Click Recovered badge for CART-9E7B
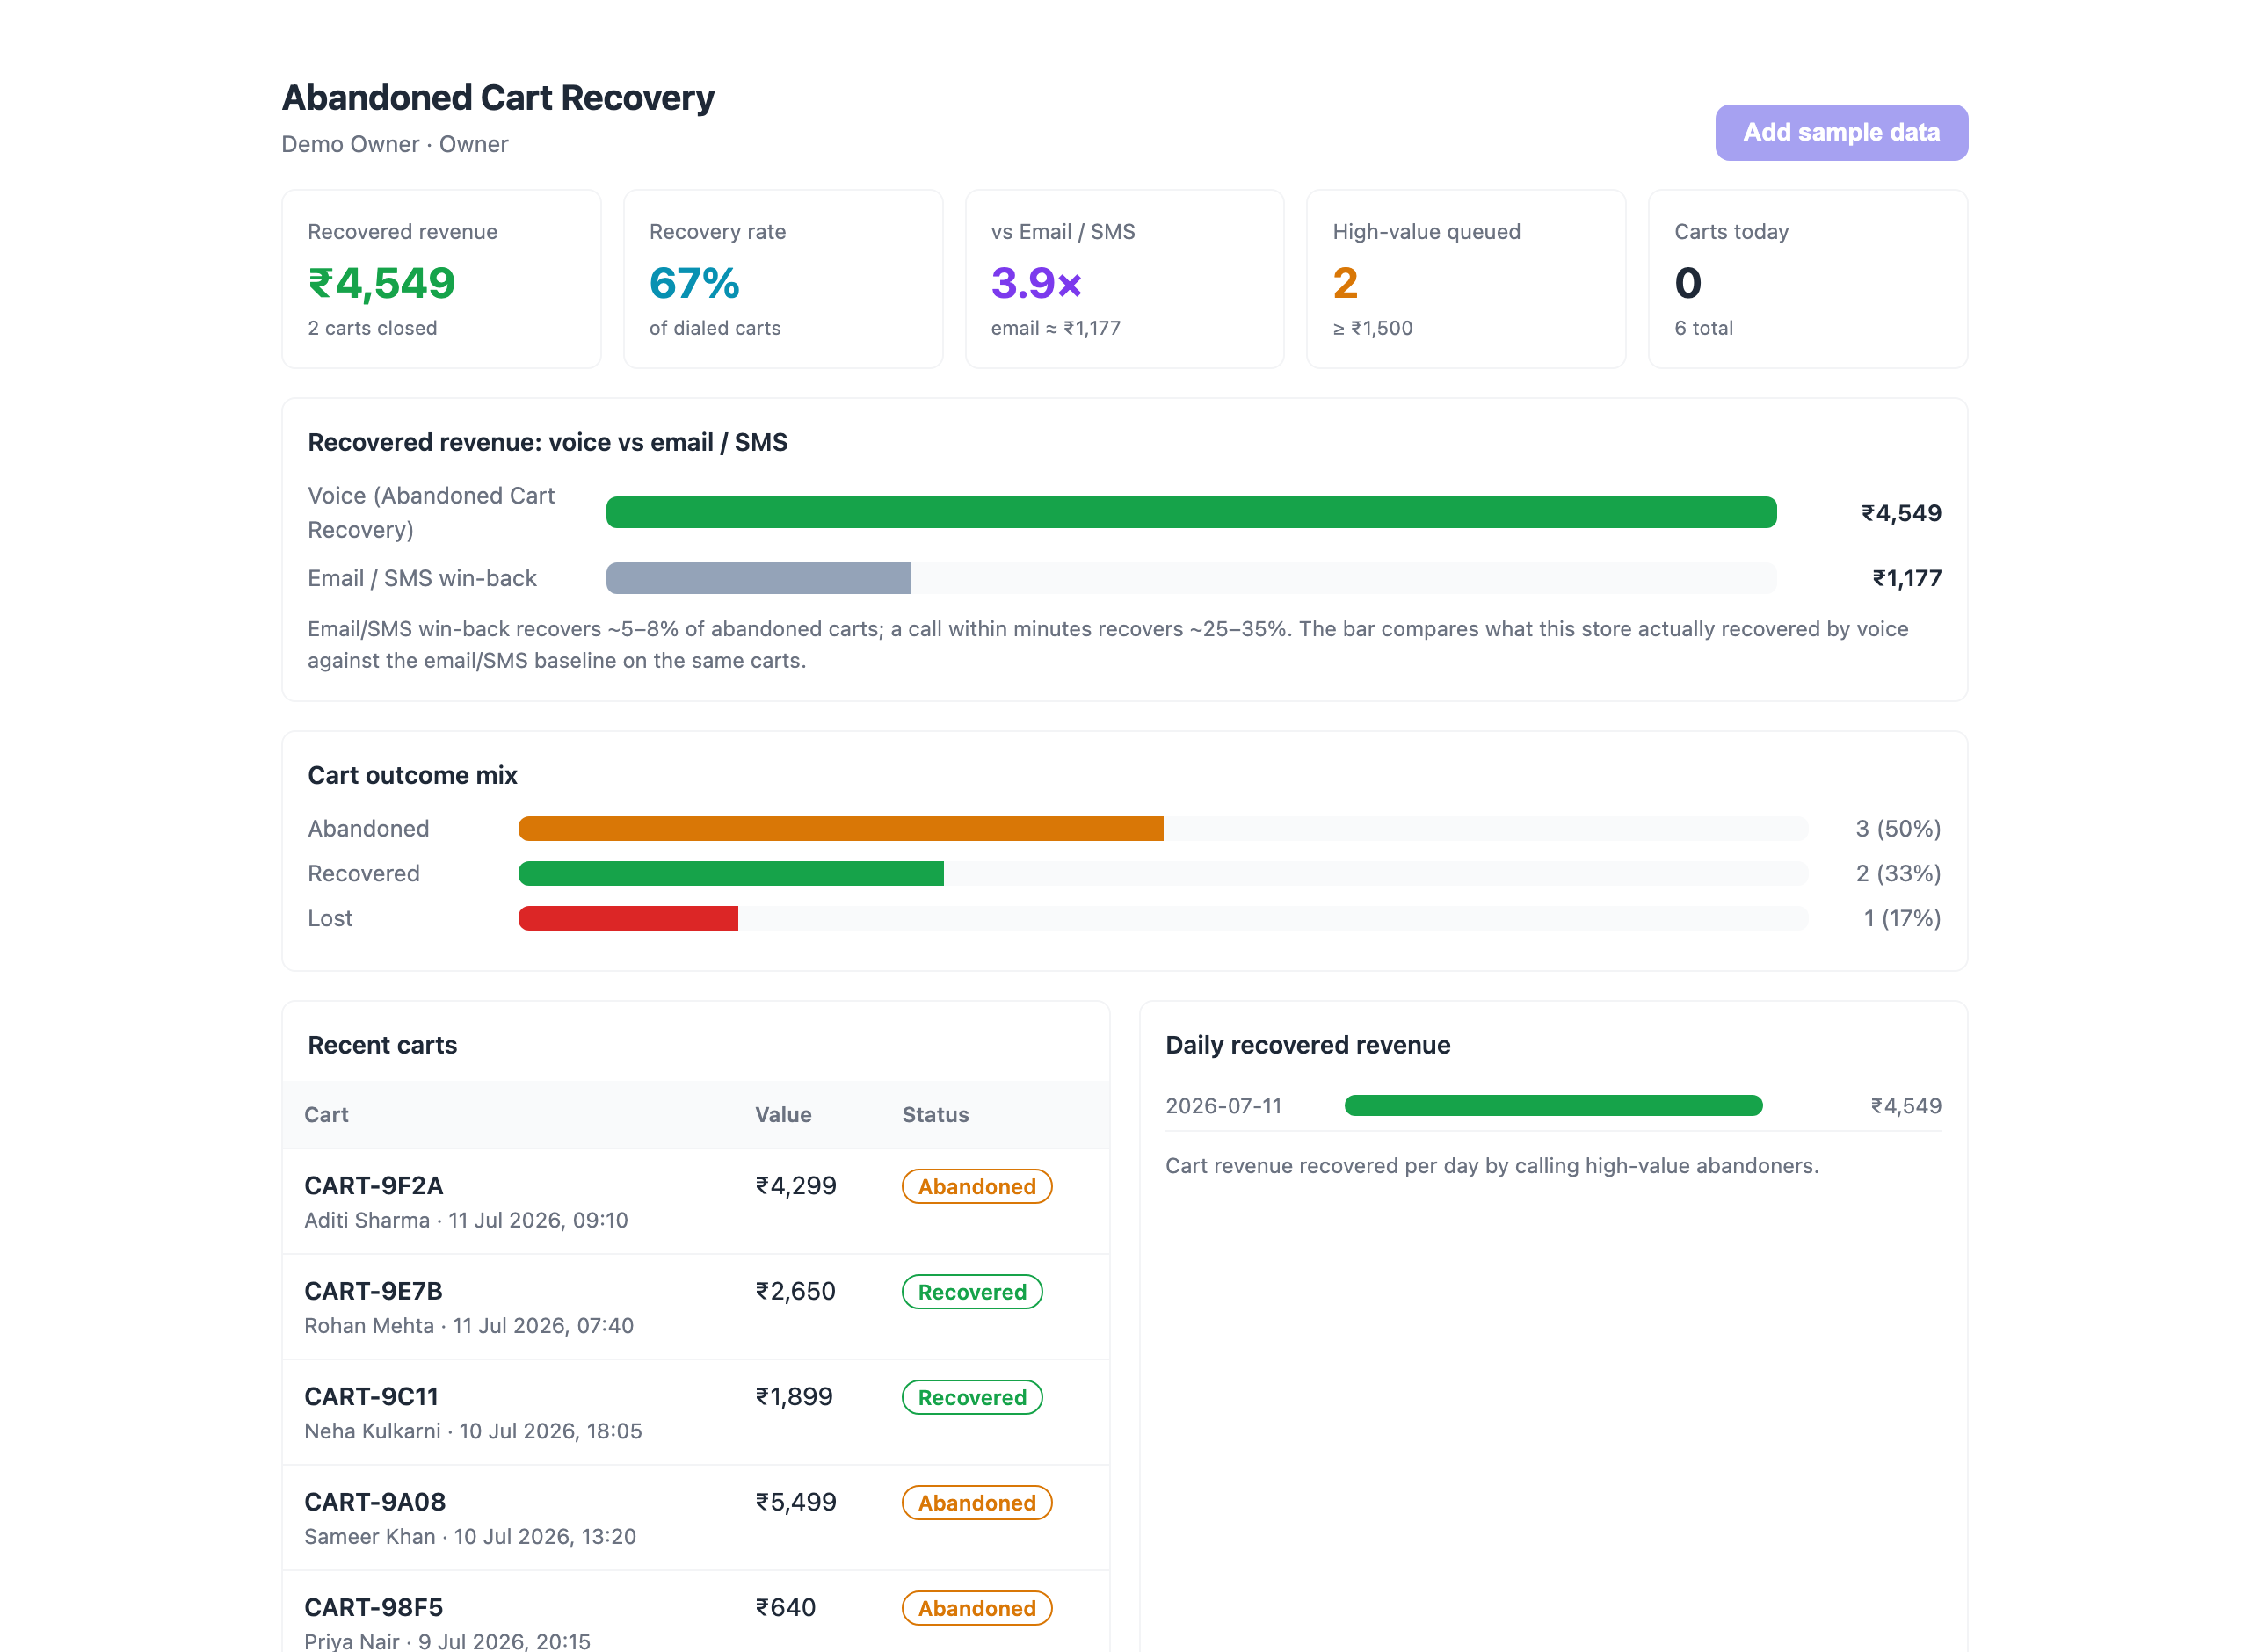The width and height of the screenshot is (2250, 1652). click(x=972, y=1292)
